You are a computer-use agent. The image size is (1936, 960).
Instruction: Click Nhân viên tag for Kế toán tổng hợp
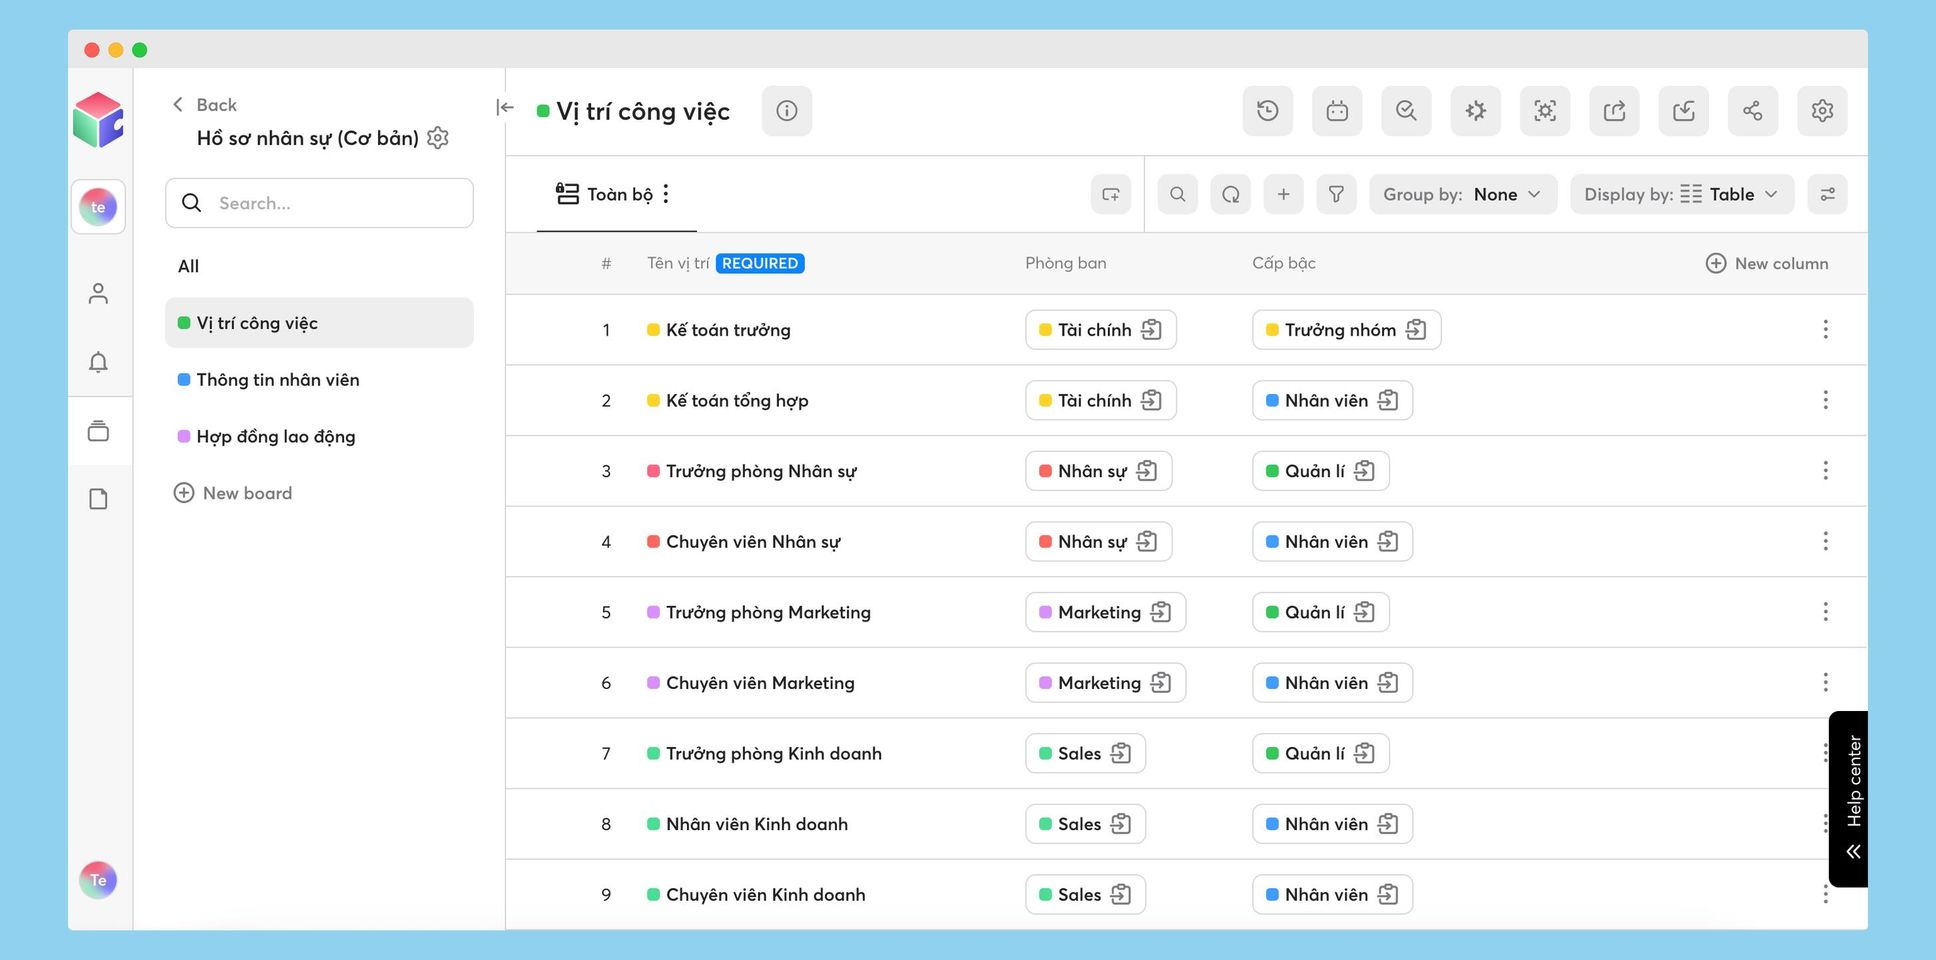coord(1332,400)
